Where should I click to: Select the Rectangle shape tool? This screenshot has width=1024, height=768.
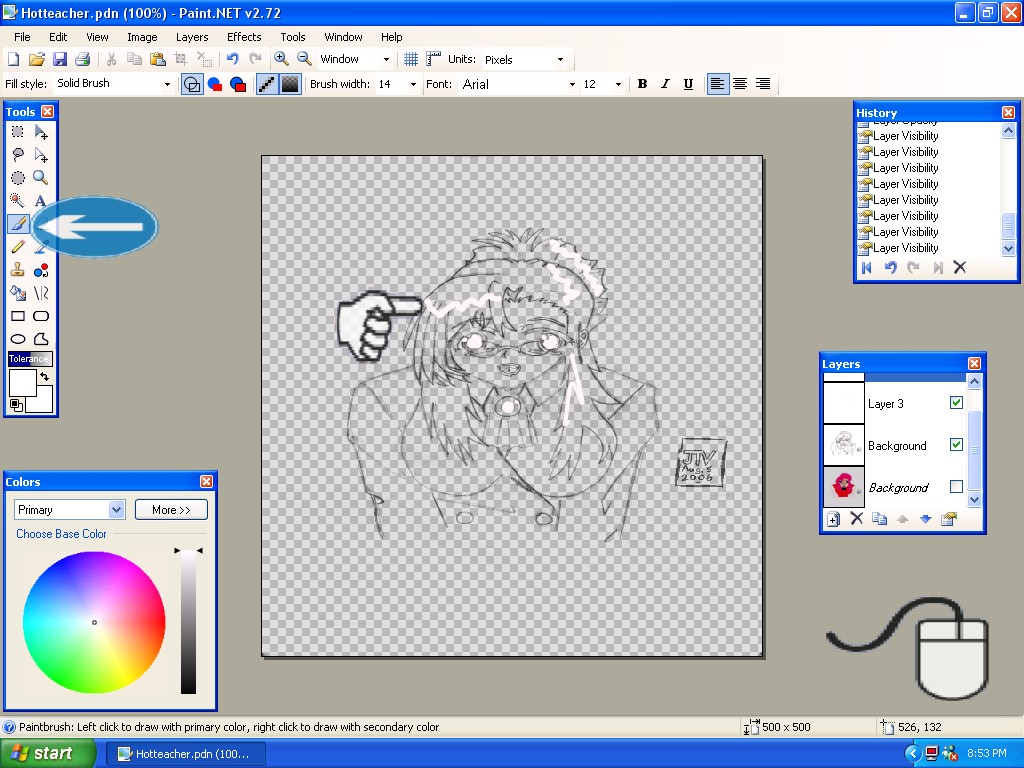tap(18, 316)
